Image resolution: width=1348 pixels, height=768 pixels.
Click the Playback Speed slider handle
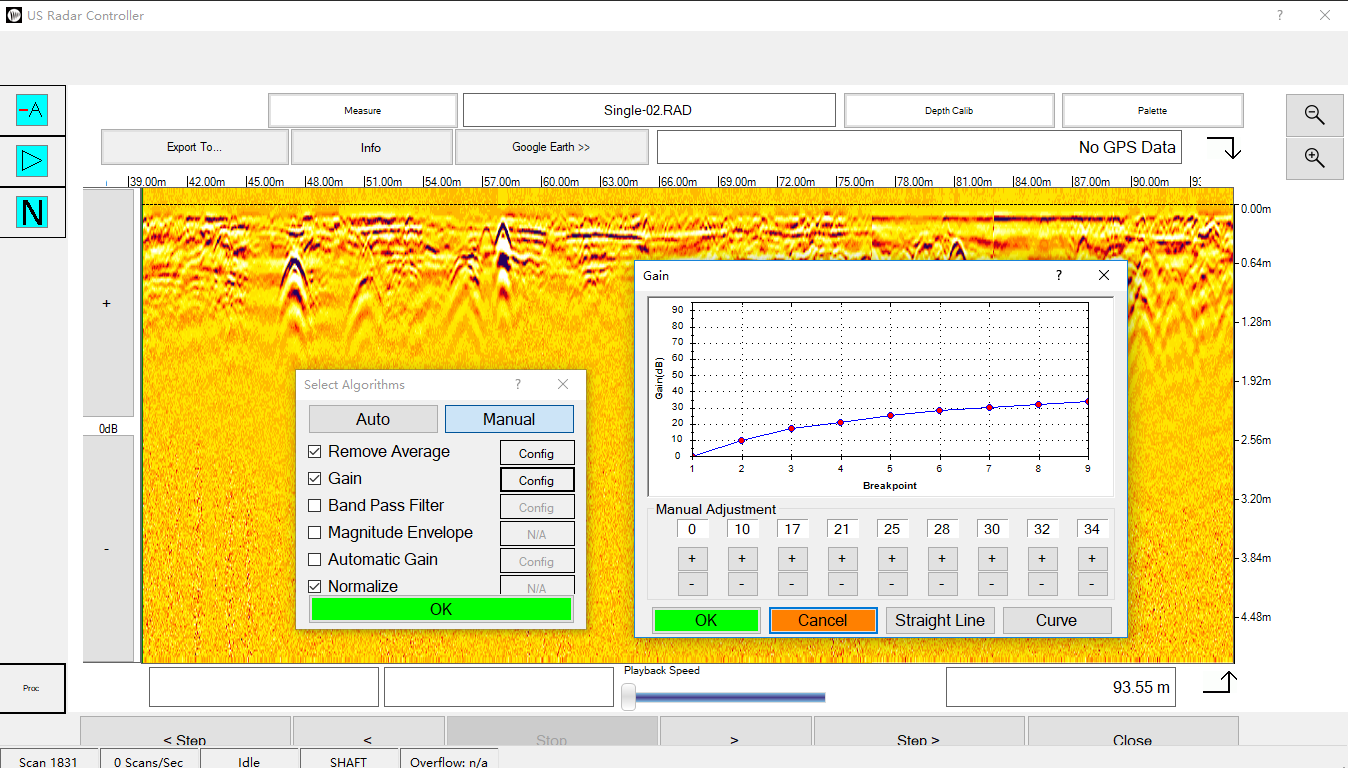pyautogui.click(x=628, y=696)
